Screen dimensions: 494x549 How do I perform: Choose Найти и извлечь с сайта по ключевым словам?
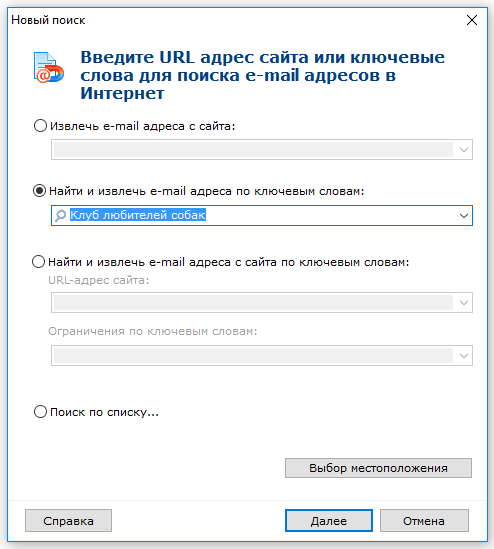click(39, 262)
